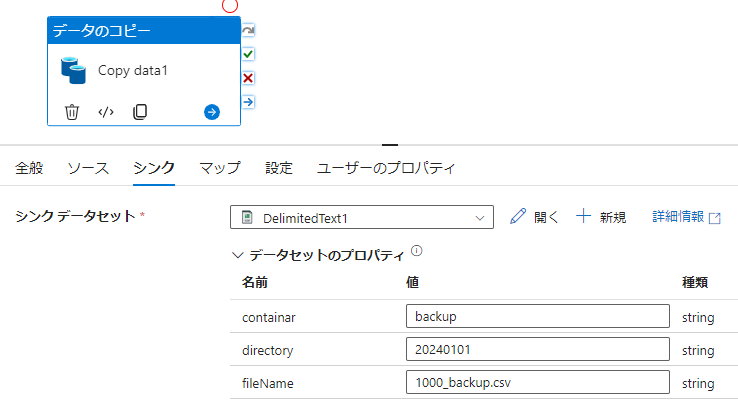
Task: Click the plus icon for 新規 dataset
Action: (x=583, y=216)
